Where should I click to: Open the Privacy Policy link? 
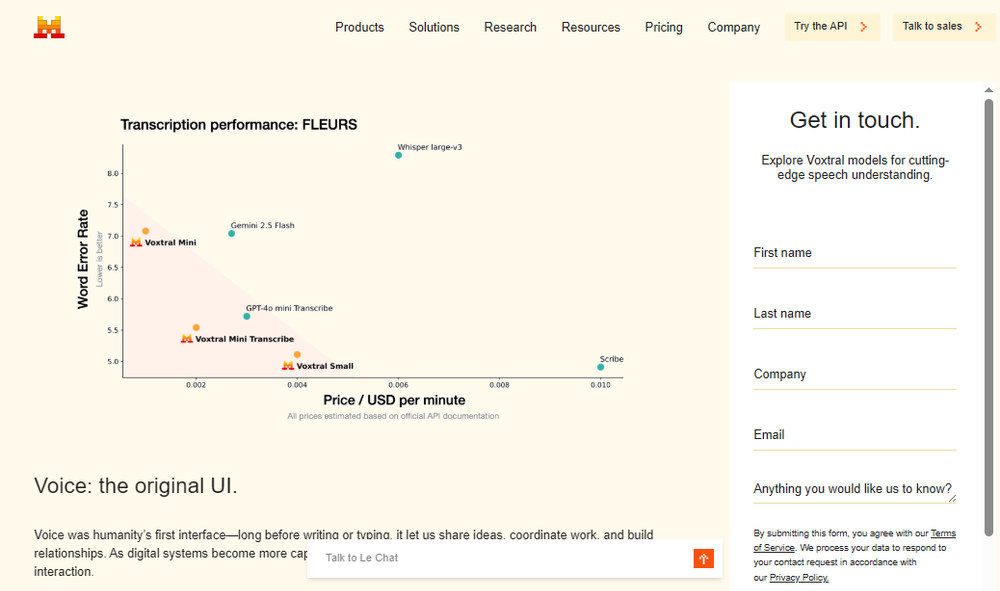797,577
